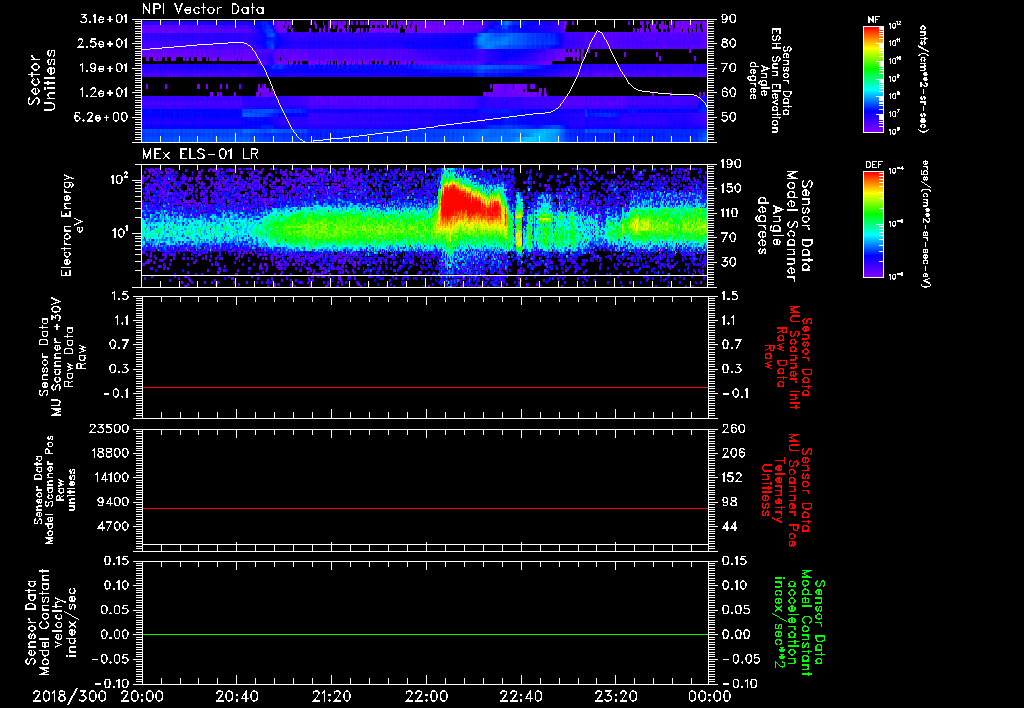Click the NPI Vector Data panel title
Image resolution: width=1024 pixels, height=708 pixels.
203,9
